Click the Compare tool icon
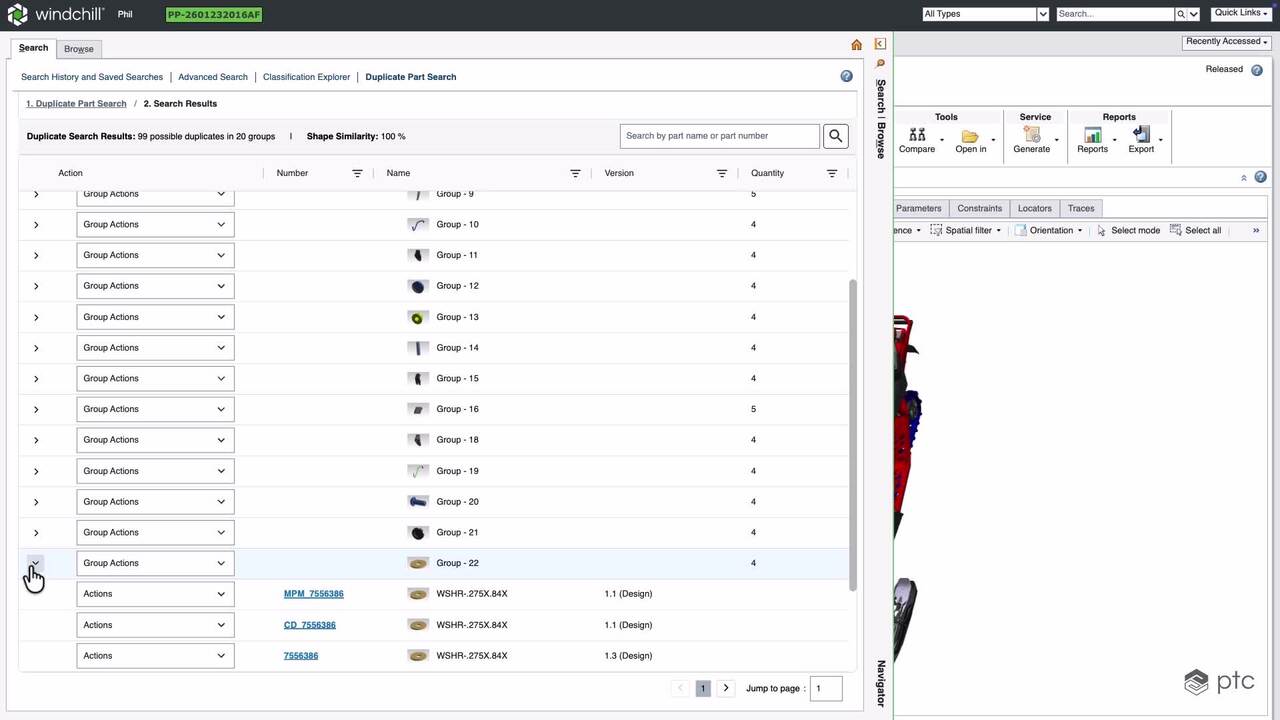1280x720 pixels. tap(916, 136)
